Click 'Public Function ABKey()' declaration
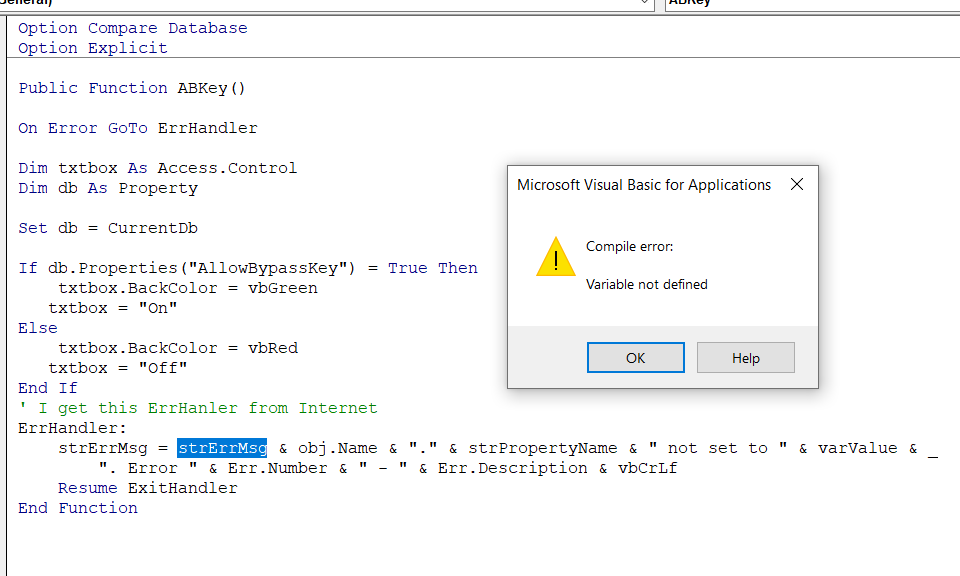 (132, 88)
